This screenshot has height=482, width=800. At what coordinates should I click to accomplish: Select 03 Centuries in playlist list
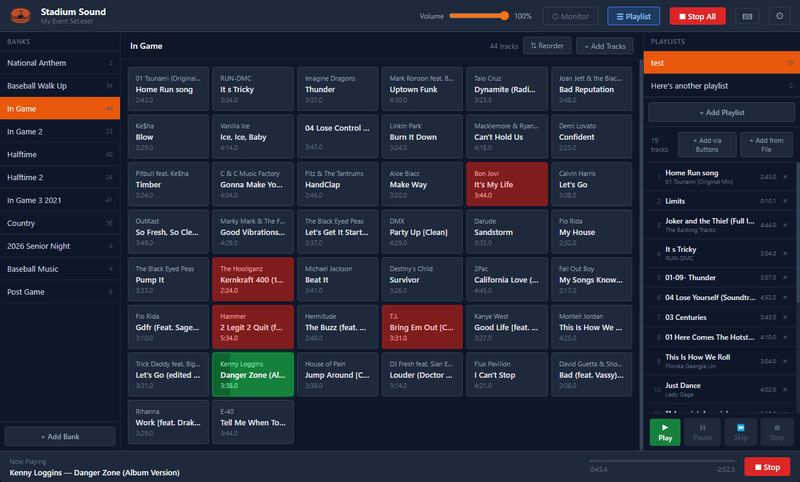pyautogui.click(x=720, y=317)
